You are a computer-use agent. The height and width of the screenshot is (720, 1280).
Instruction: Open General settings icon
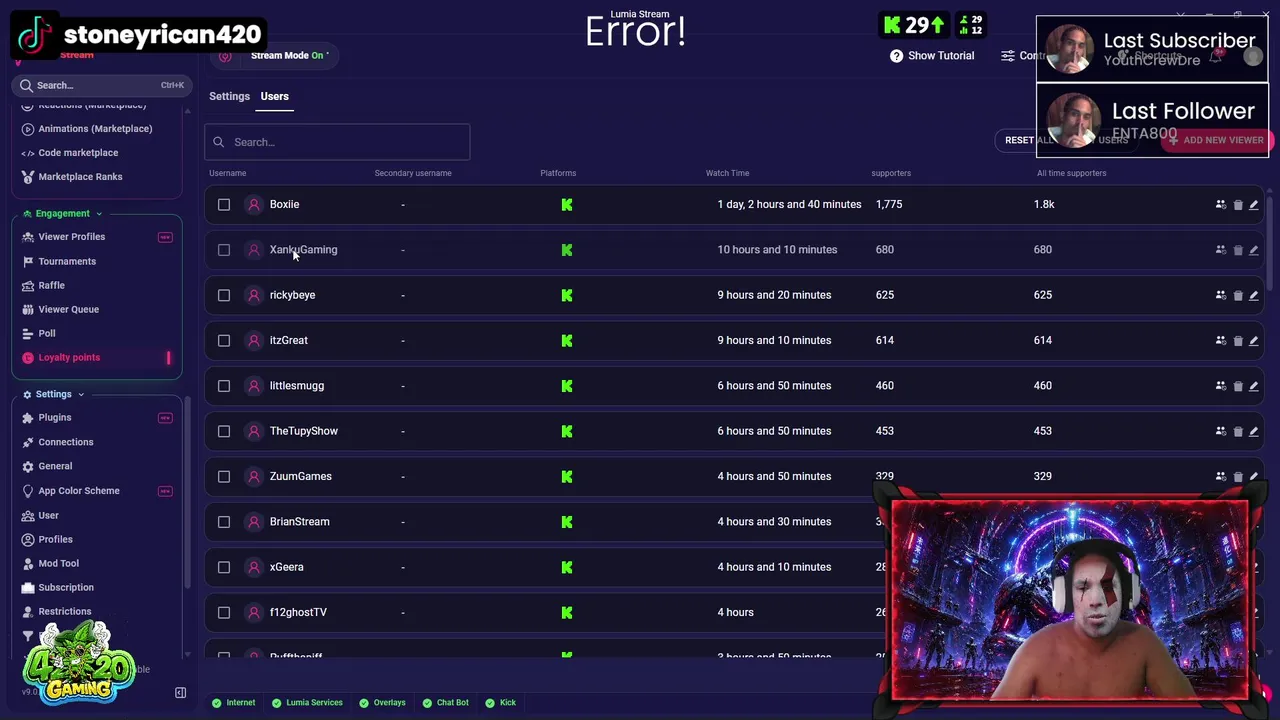[x=28, y=466]
